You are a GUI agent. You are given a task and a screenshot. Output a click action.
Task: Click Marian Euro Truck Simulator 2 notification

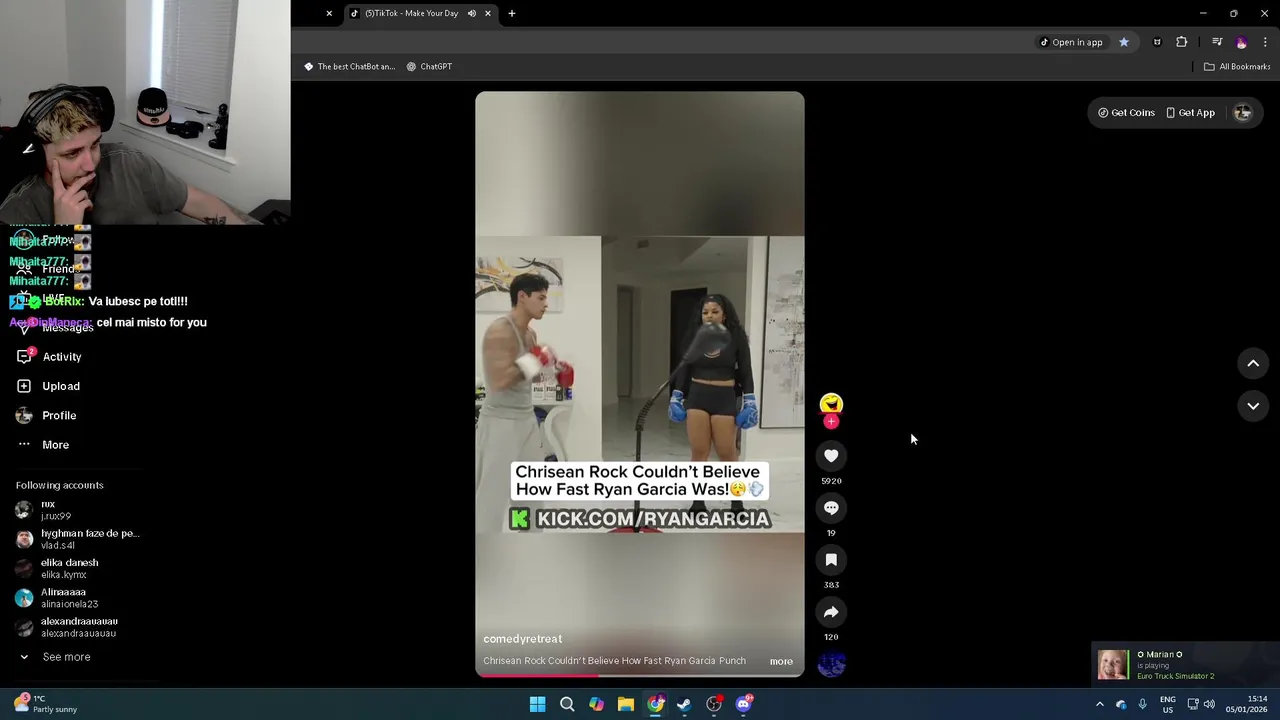(x=1184, y=665)
